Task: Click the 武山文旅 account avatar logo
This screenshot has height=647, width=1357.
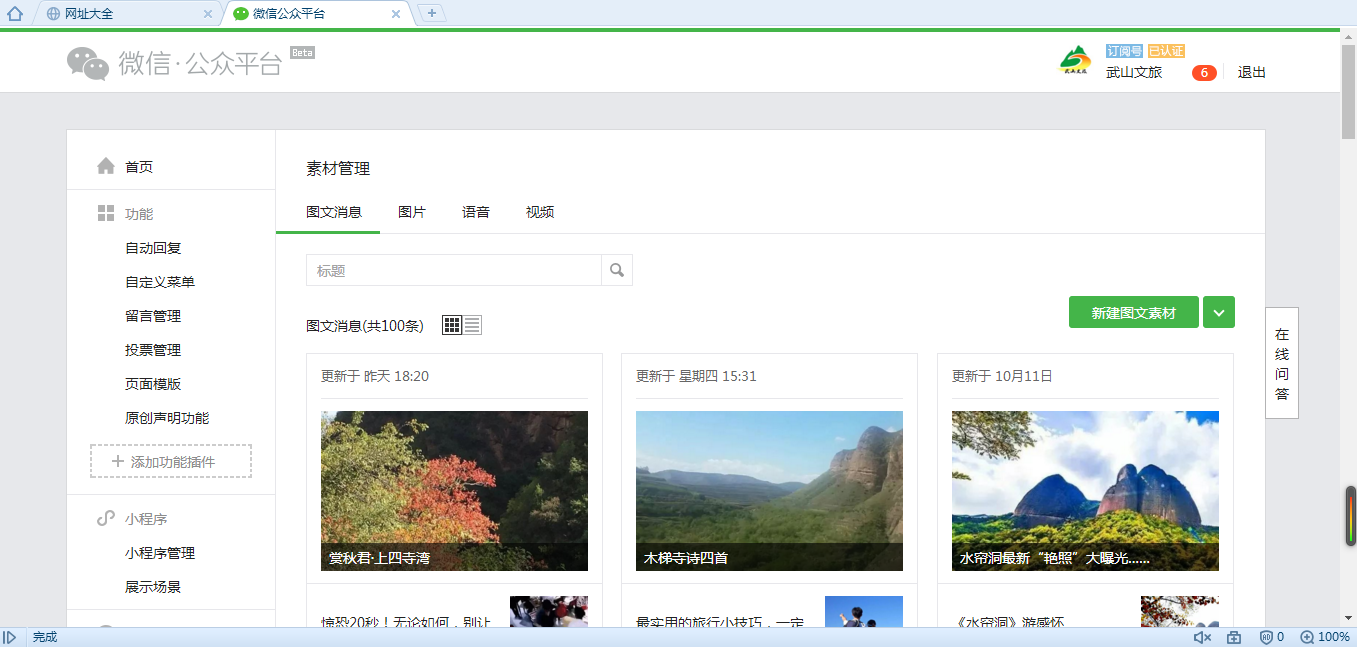Action: [1076, 61]
